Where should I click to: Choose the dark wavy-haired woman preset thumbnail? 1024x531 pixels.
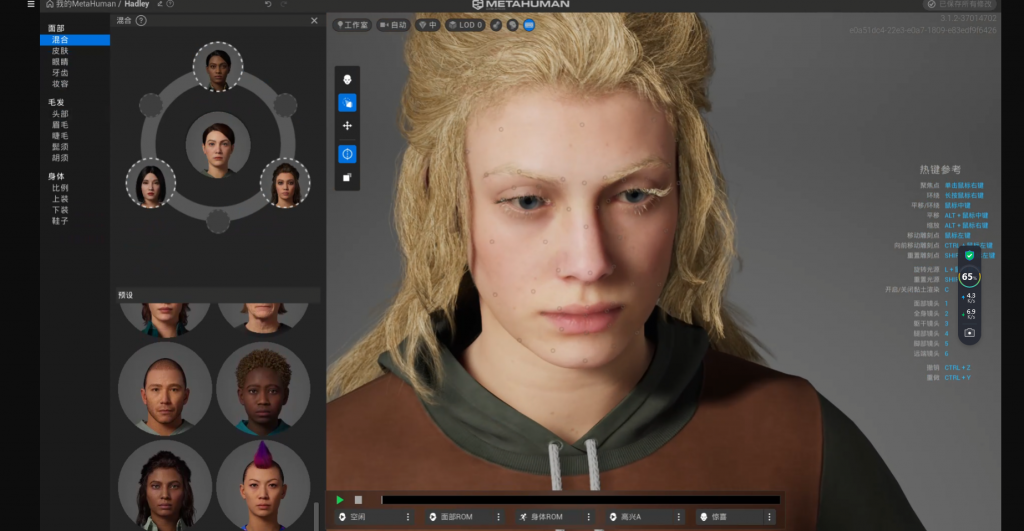pos(165,485)
